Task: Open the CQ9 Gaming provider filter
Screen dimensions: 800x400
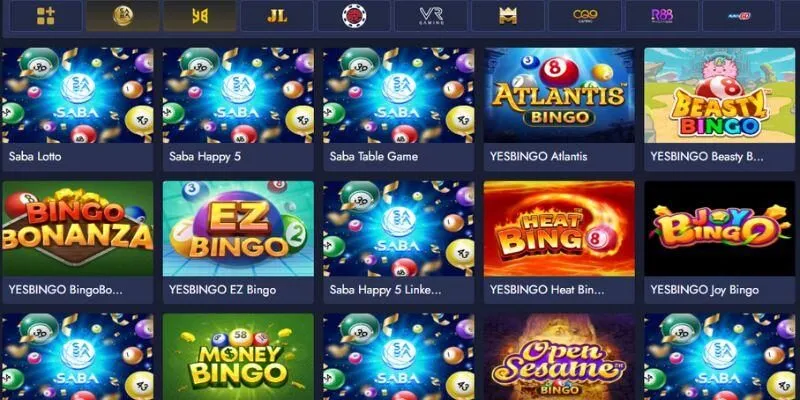Action: pos(585,16)
